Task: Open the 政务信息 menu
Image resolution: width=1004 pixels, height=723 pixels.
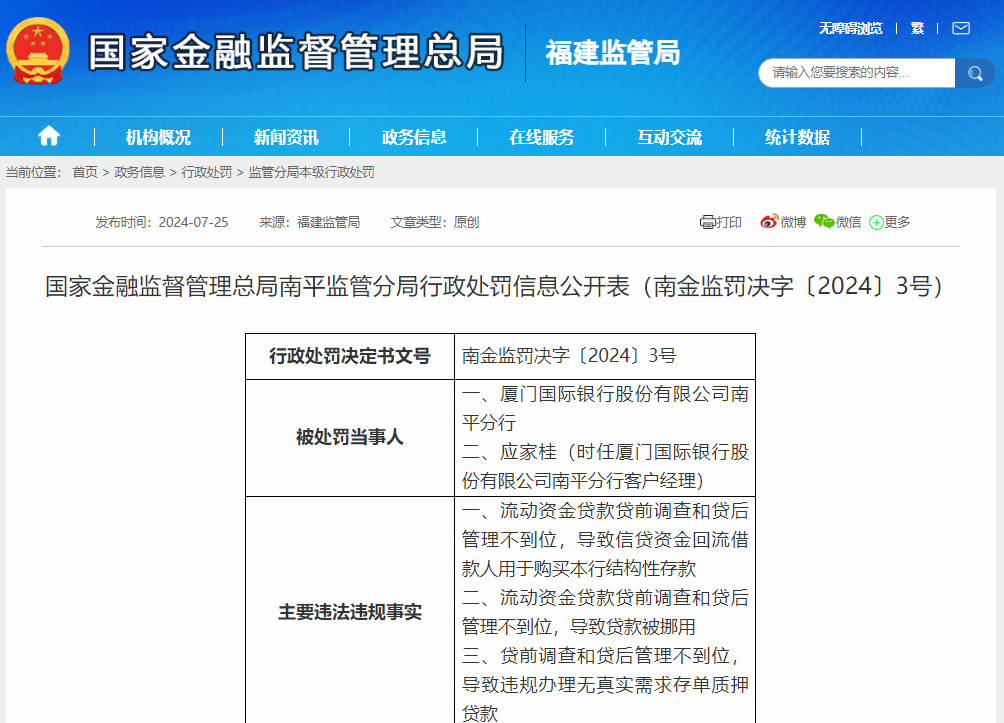Action: (x=414, y=137)
